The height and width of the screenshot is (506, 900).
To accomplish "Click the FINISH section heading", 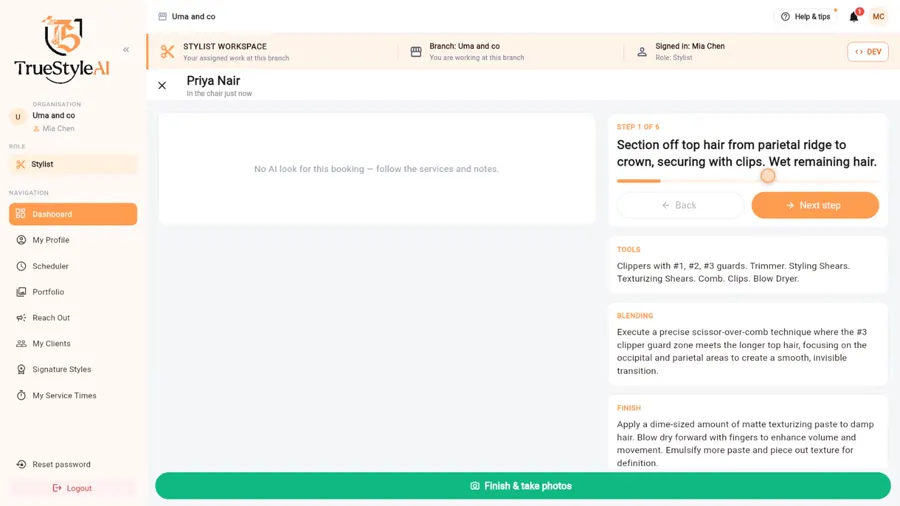I will [629, 408].
